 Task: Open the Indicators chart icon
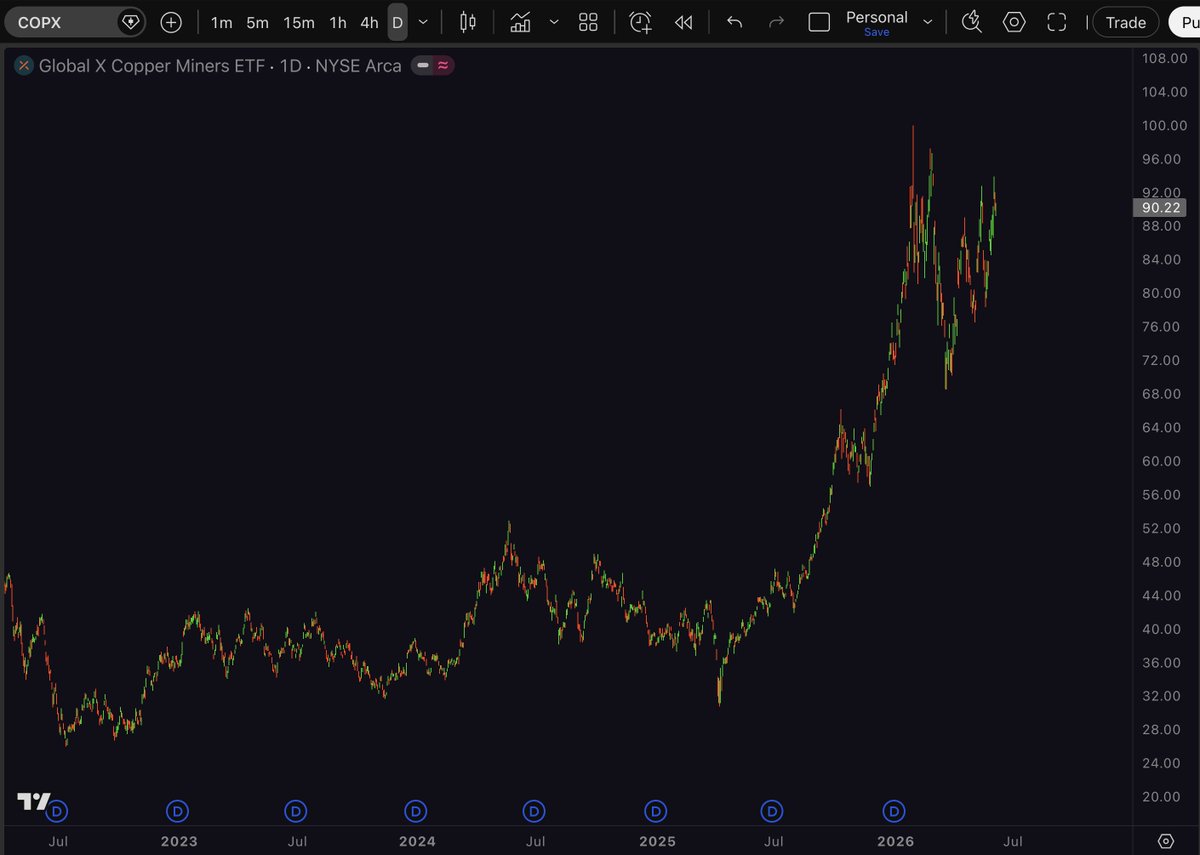tap(520, 22)
